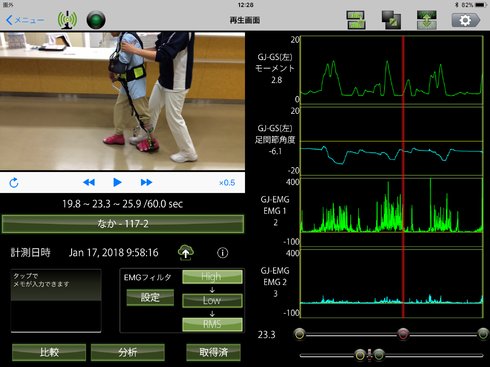This screenshot has height=367, width=490.
Task: Open the overlay layers icon
Action: (391, 20)
